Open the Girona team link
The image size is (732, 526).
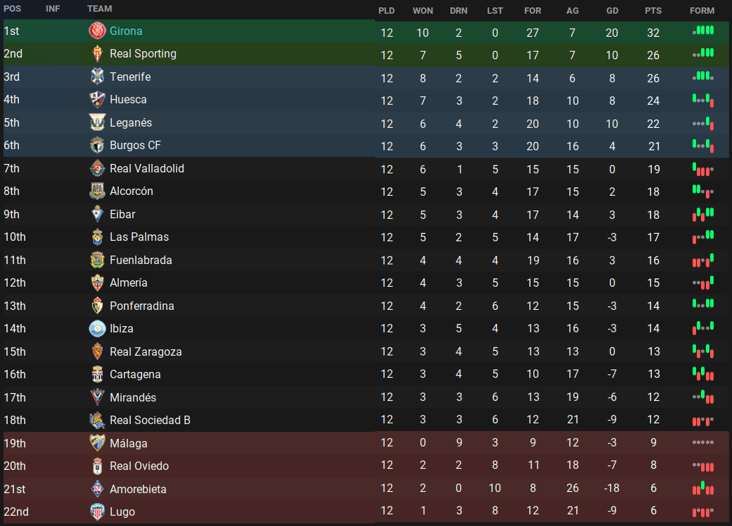126,31
